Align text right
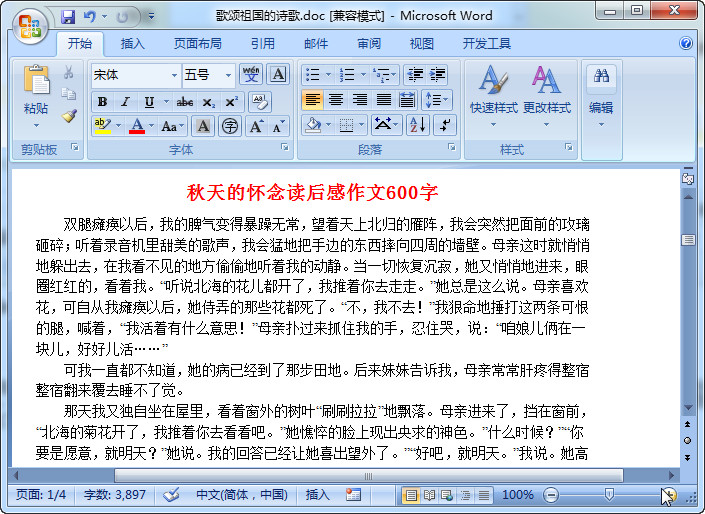This screenshot has width=705, height=514. click(x=360, y=99)
